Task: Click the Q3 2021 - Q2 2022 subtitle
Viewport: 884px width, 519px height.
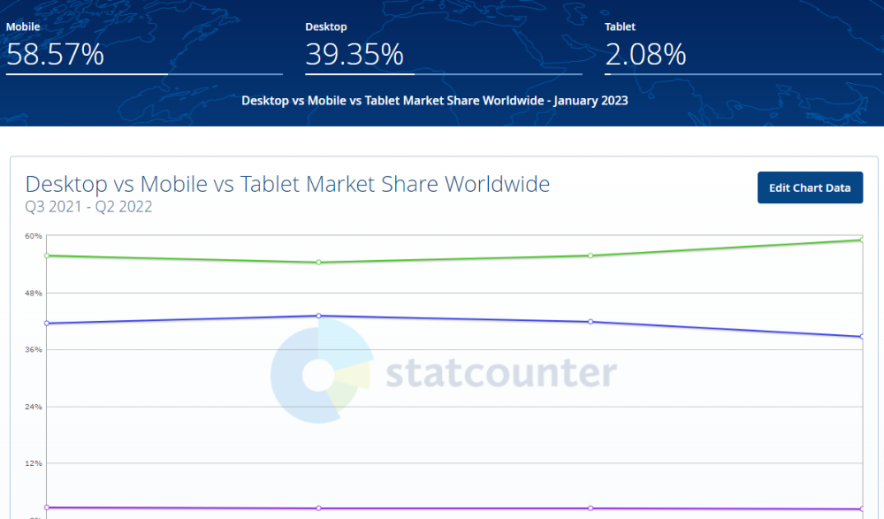Action: tap(88, 207)
